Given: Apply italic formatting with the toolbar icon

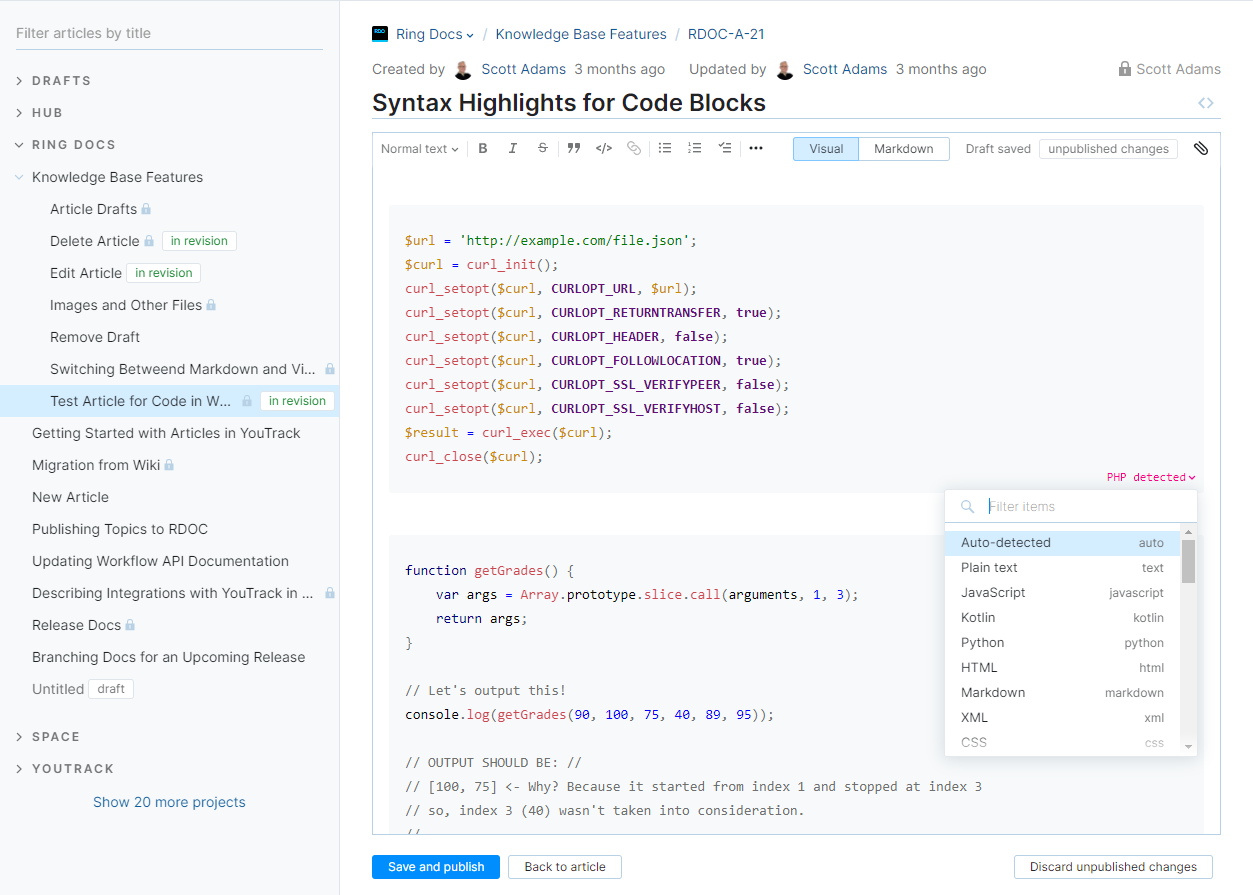Looking at the screenshot, I should (x=513, y=148).
